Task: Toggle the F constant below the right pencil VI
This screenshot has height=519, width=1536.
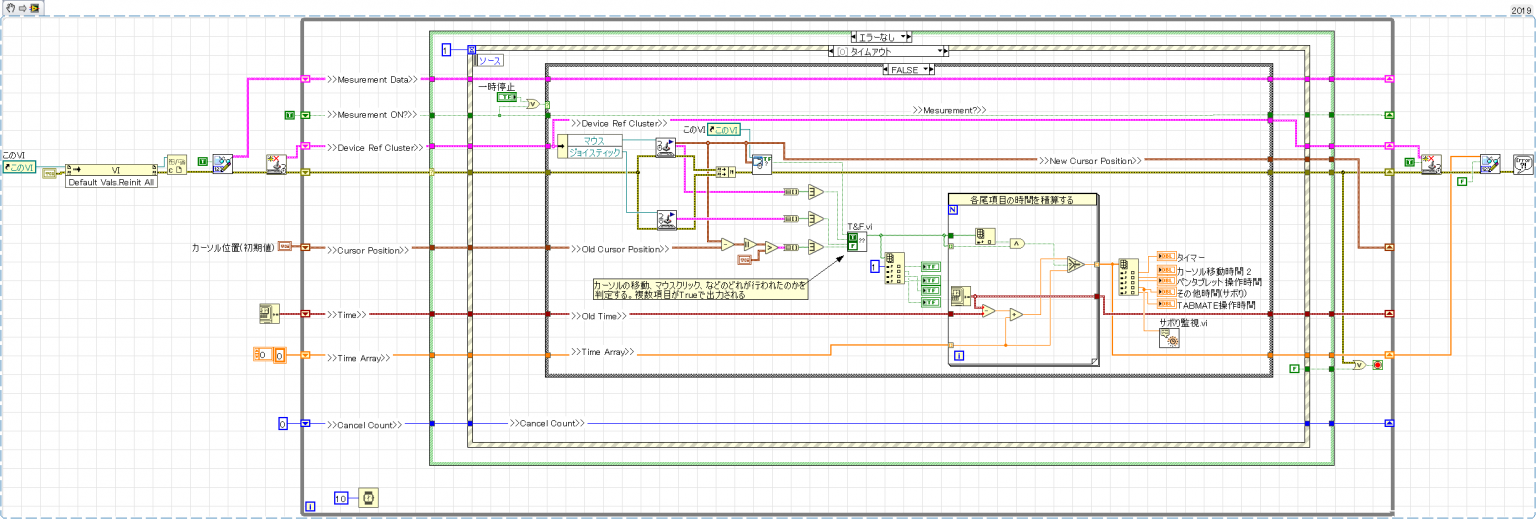Action: 1461,182
